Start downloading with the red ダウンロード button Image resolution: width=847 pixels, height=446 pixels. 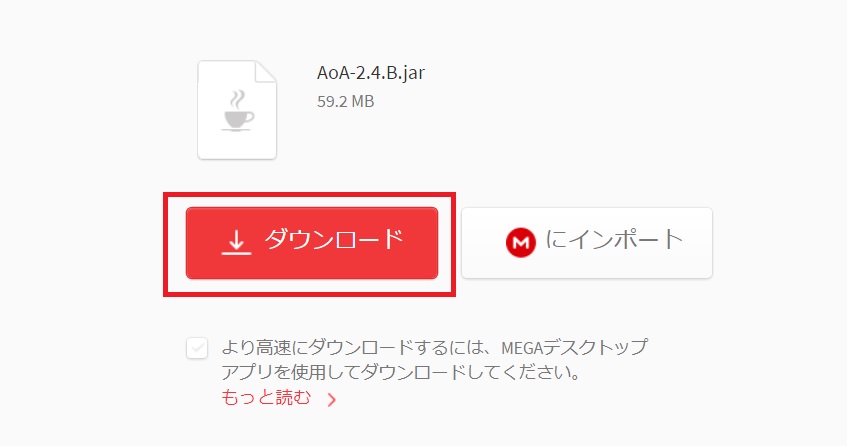[x=312, y=243]
